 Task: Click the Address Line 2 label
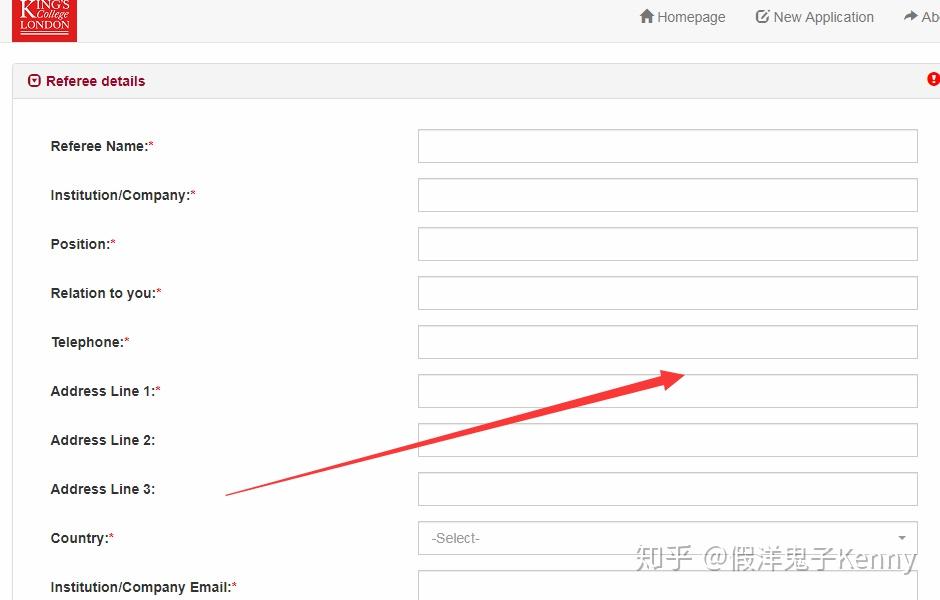(x=103, y=441)
